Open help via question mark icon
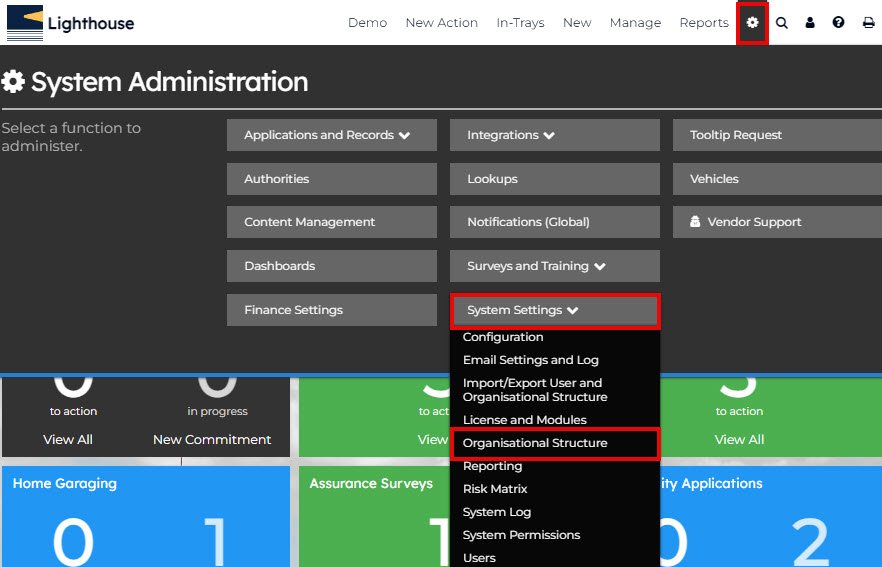The width and height of the screenshot is (882, 567). 838,23
